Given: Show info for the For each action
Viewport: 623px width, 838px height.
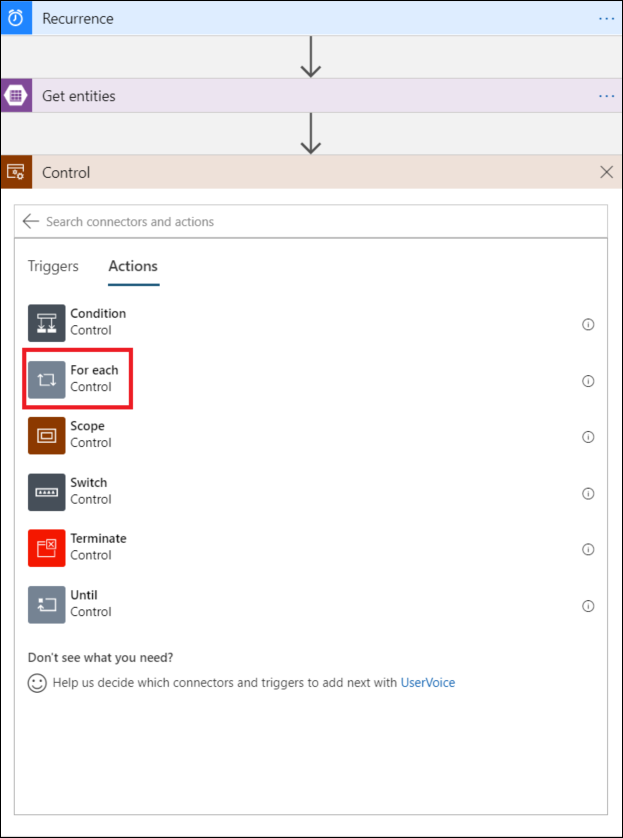Looking at the screenshot, I should point(588,381).
